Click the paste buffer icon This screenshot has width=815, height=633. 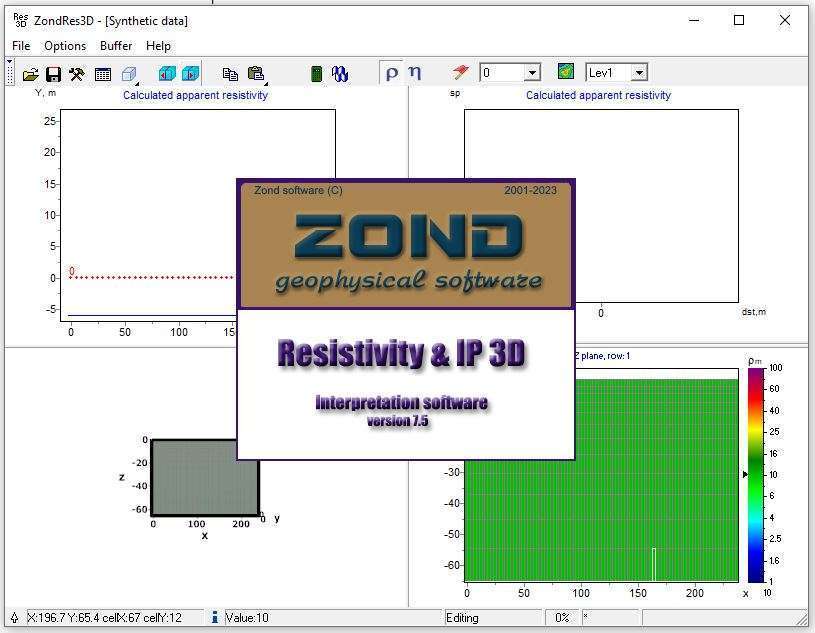coord(256,72)
